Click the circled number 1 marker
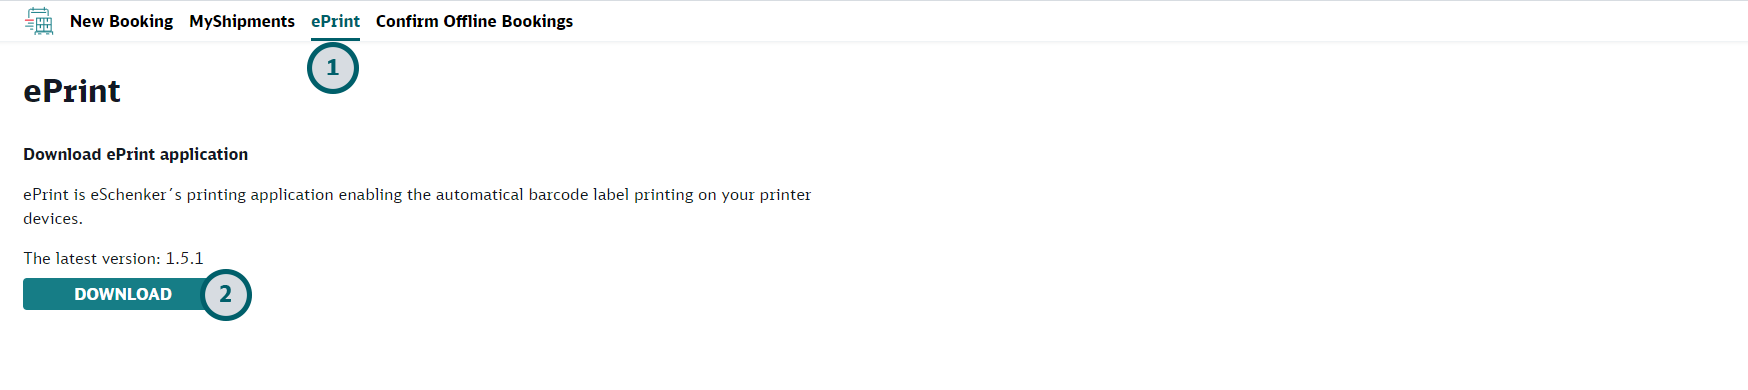 (x=333, y=68)
